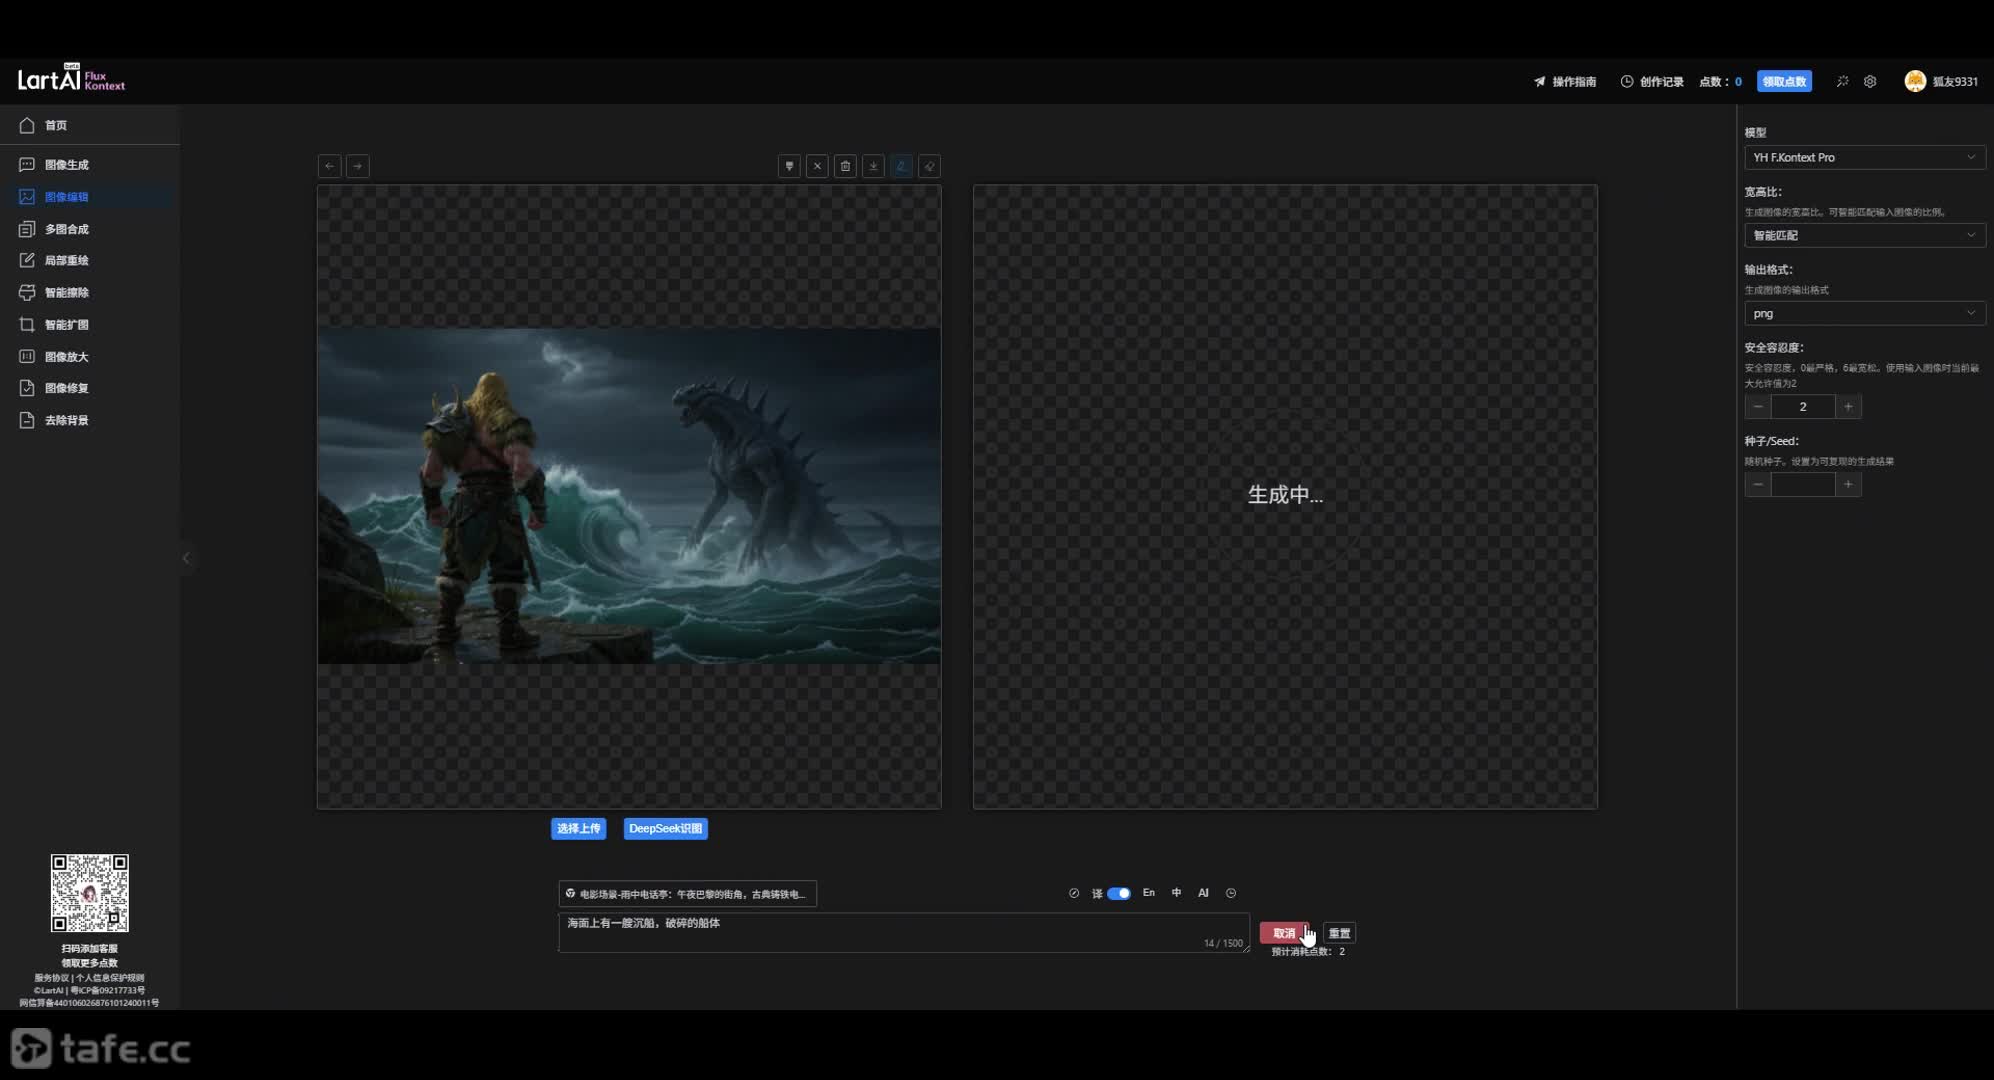This screenshot has width=1994, height=1080.
Task: Click the prompt history clock icon
Action: point(1231,893)
